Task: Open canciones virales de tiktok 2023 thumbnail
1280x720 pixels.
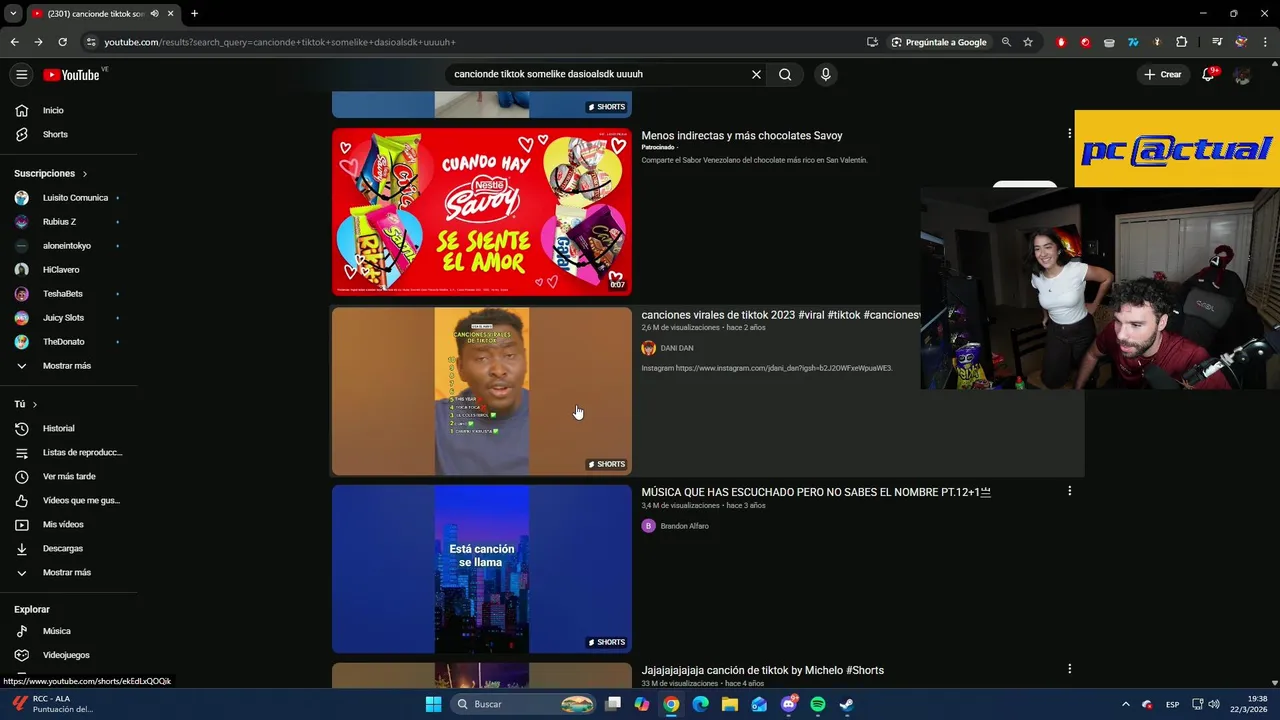Action: click(x=482, y=391)
